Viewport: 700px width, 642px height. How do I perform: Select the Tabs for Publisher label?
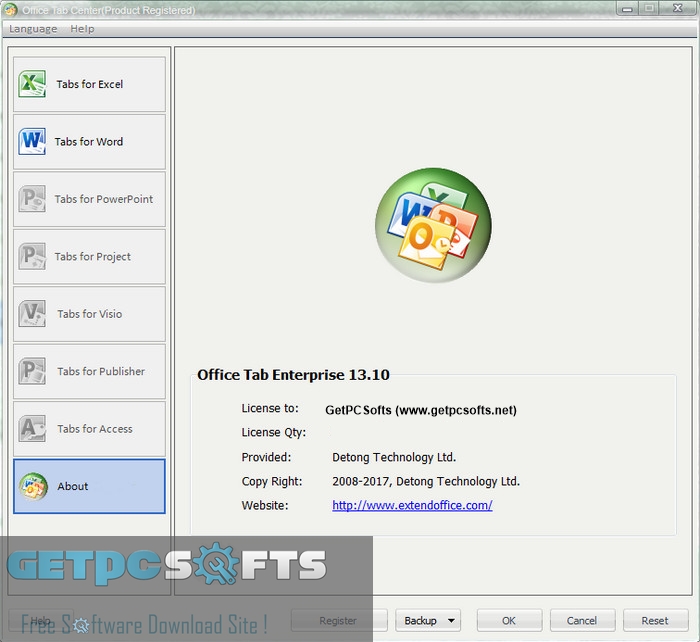tap(101, 371)
